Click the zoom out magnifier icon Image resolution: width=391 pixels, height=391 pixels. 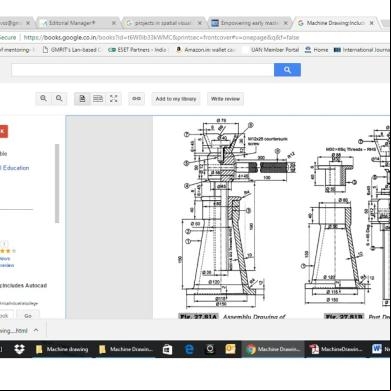(x=59, y=98)
